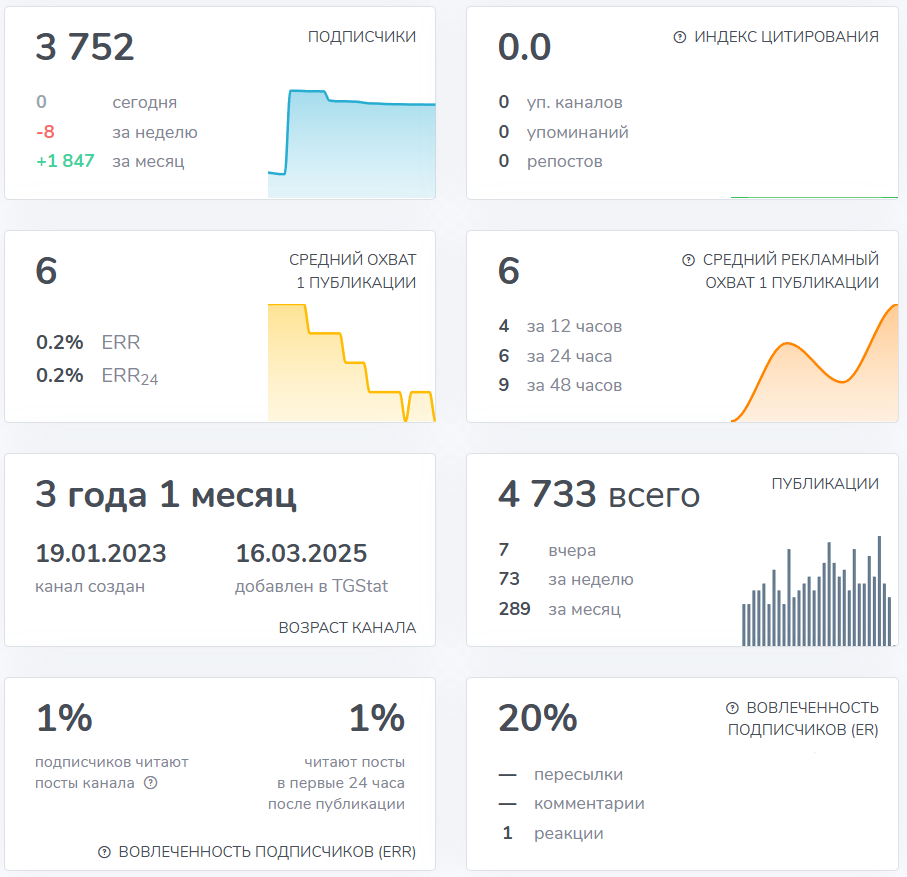The height and width of the screenshot is (877, 907).
Task: Open help icon for ВОВЛЕЧЕННОСТЬ ПОДПИСЧИКОВ (ERR)
Action: coord(104,852)
